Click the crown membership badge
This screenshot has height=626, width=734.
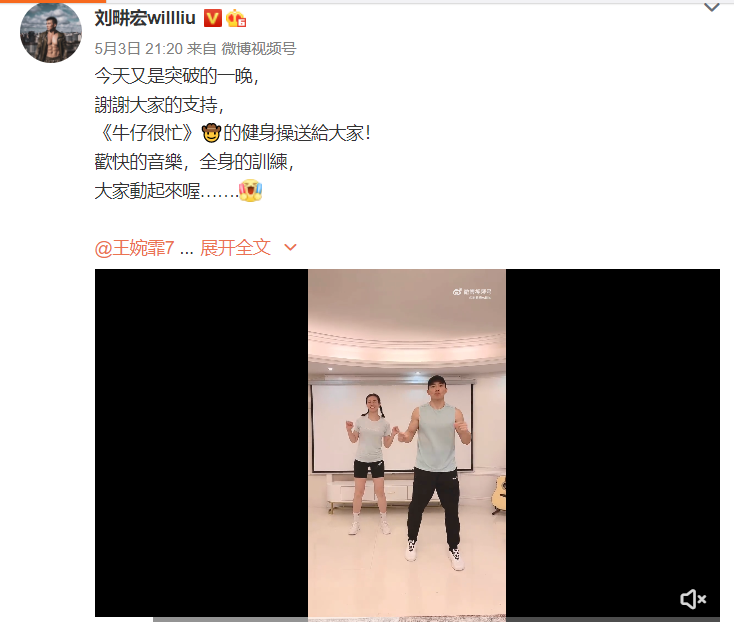[x=236, y=19]
